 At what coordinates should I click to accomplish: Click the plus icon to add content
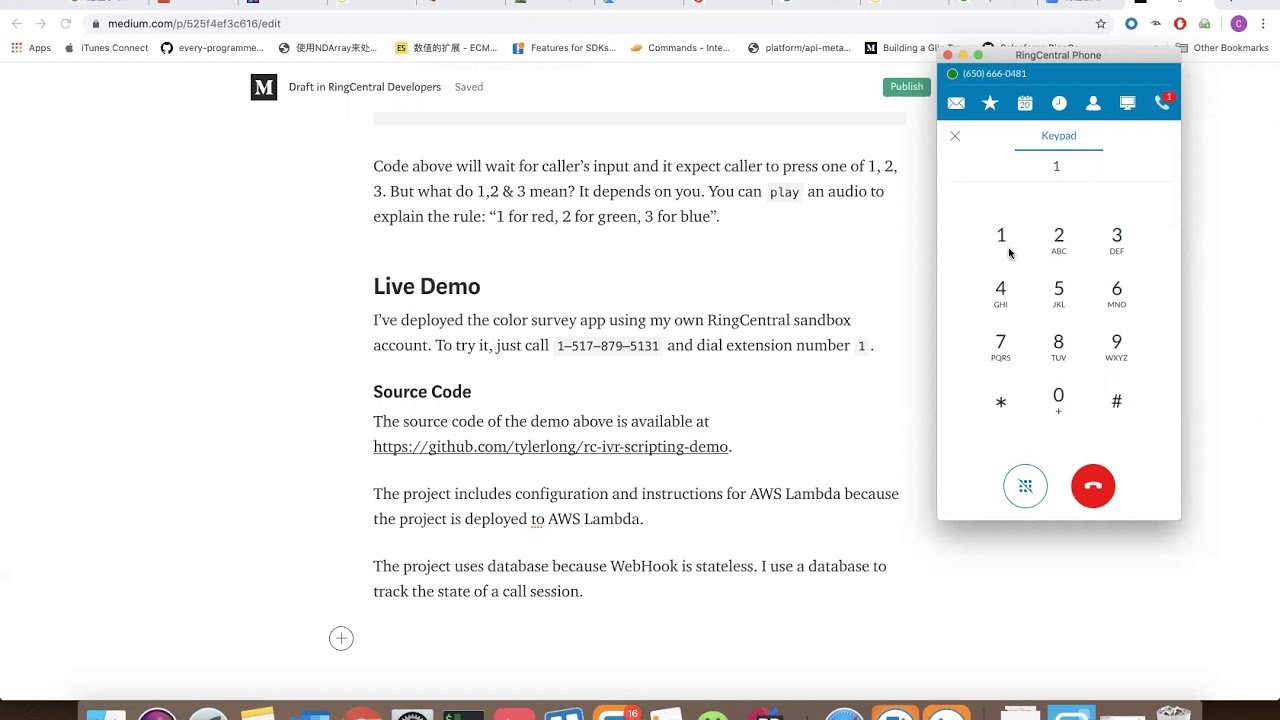[x=341, y=639]
